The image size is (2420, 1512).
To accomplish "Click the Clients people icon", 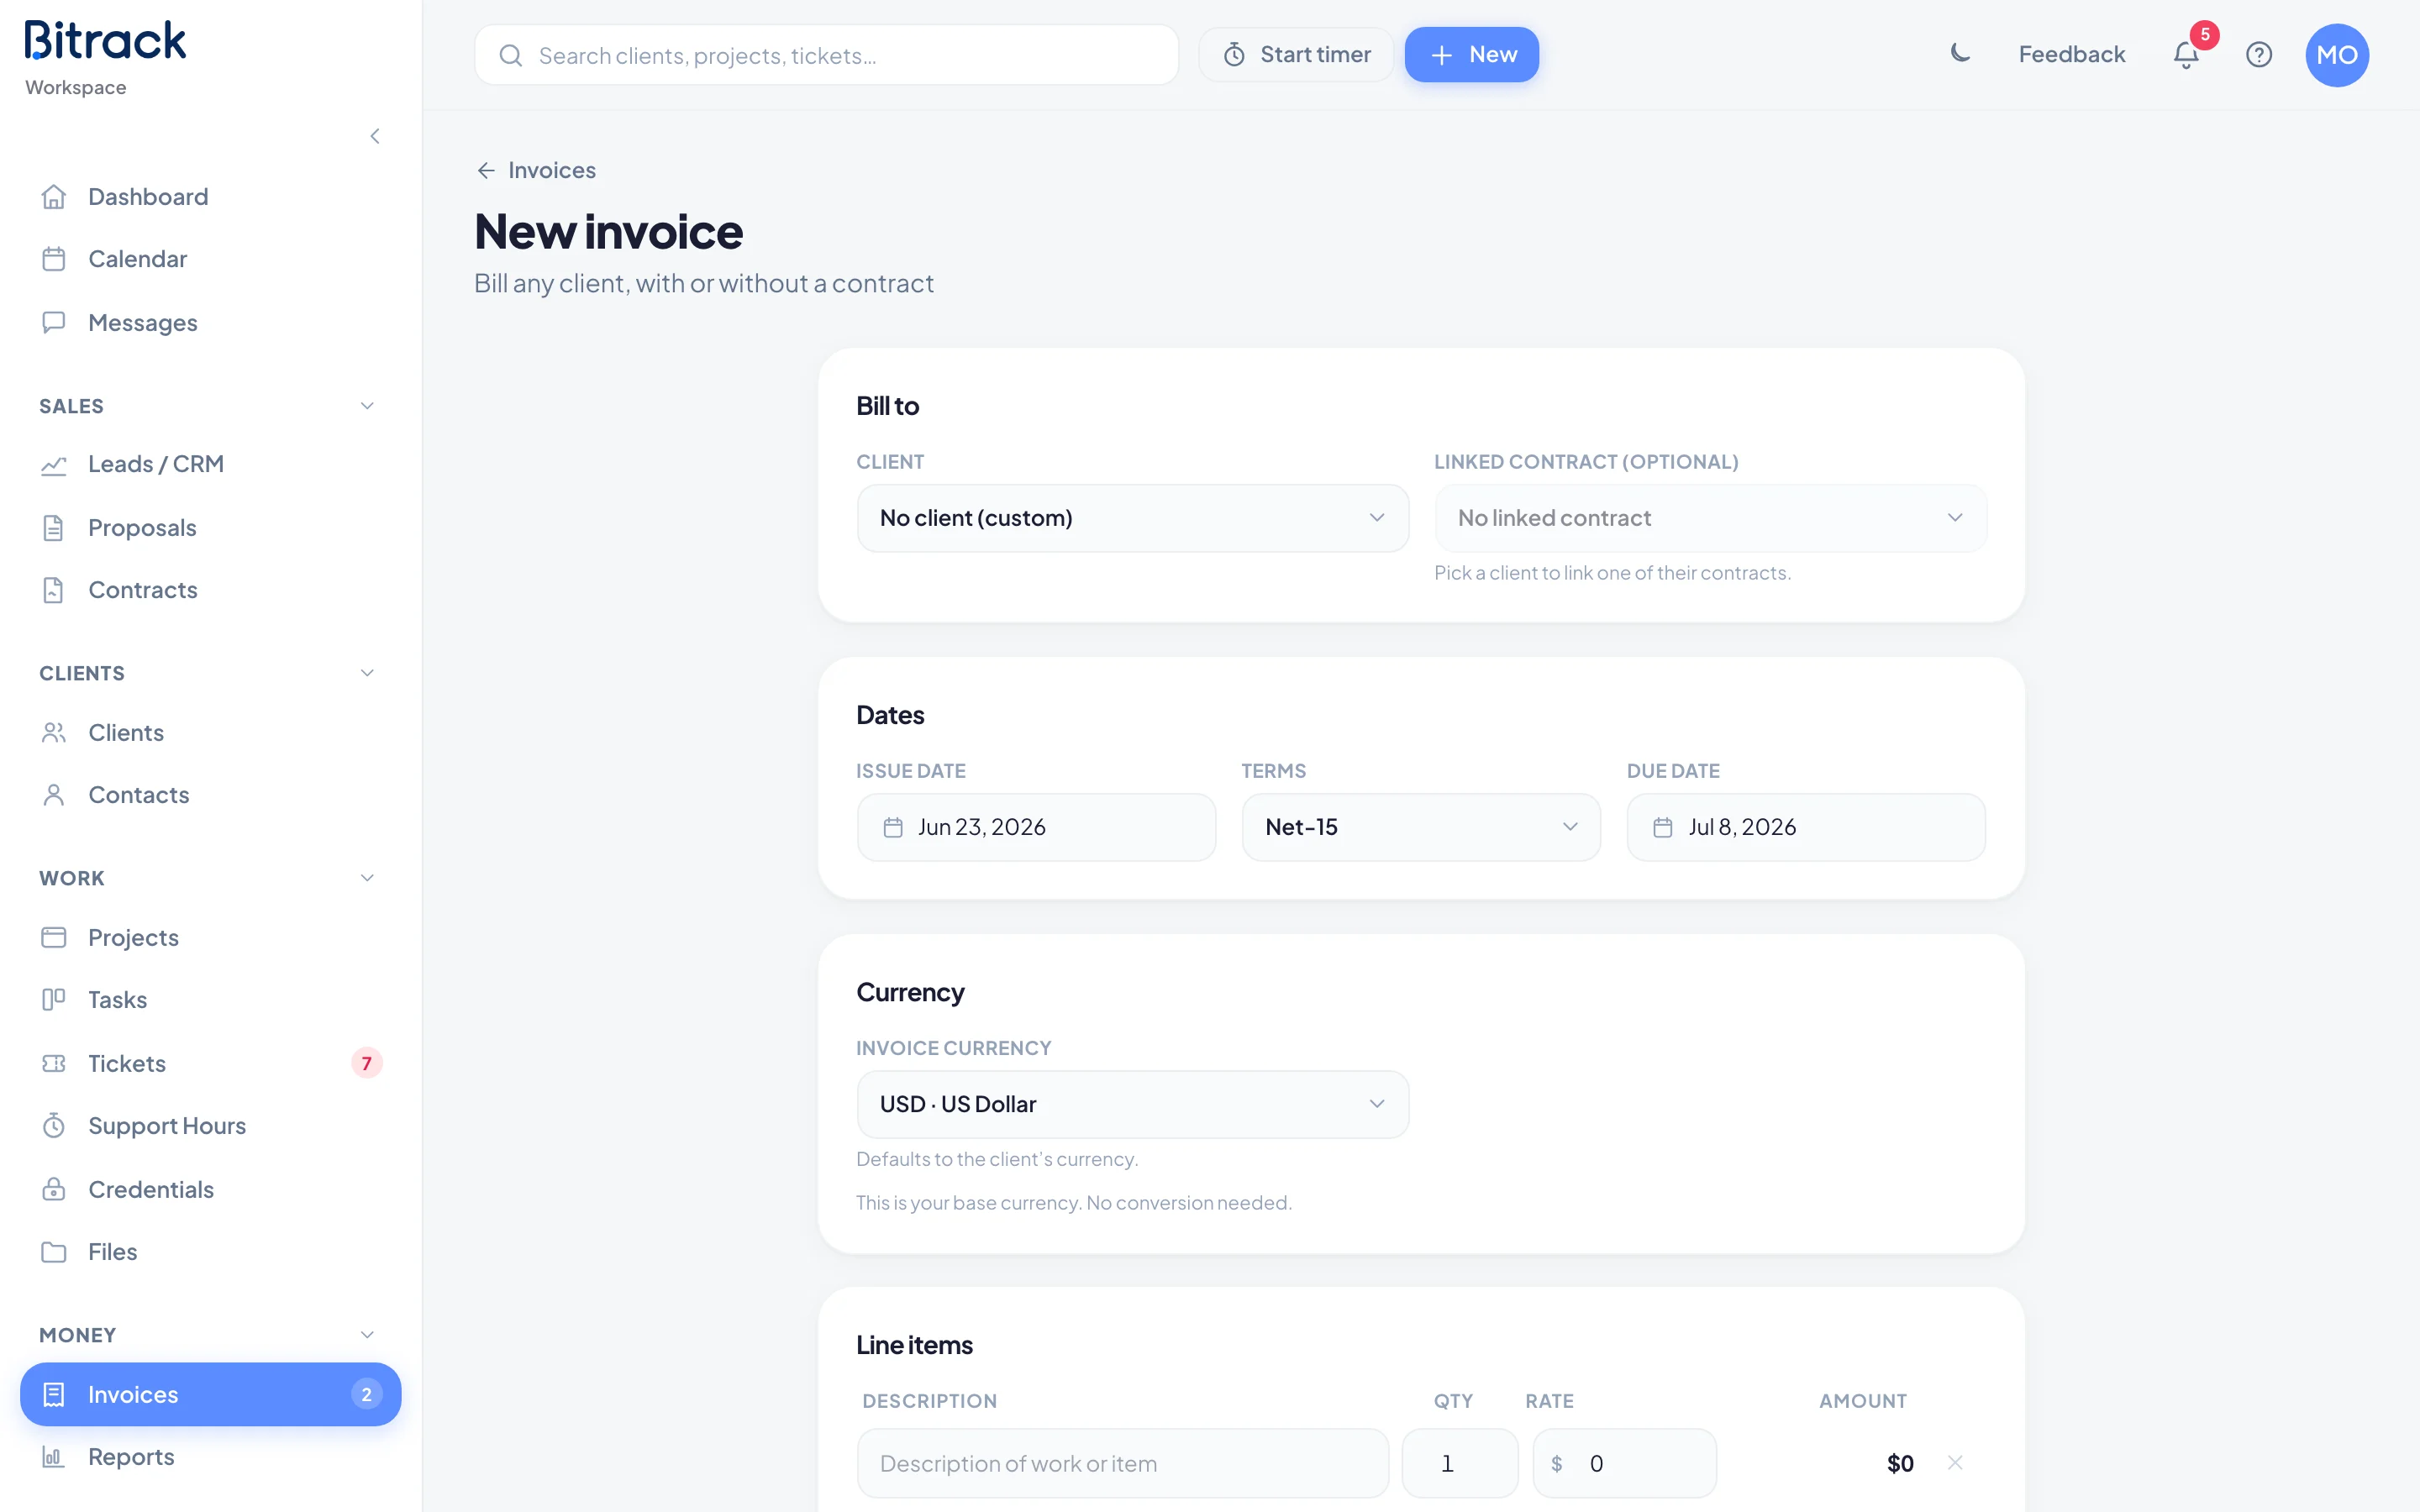I will 54,732.
